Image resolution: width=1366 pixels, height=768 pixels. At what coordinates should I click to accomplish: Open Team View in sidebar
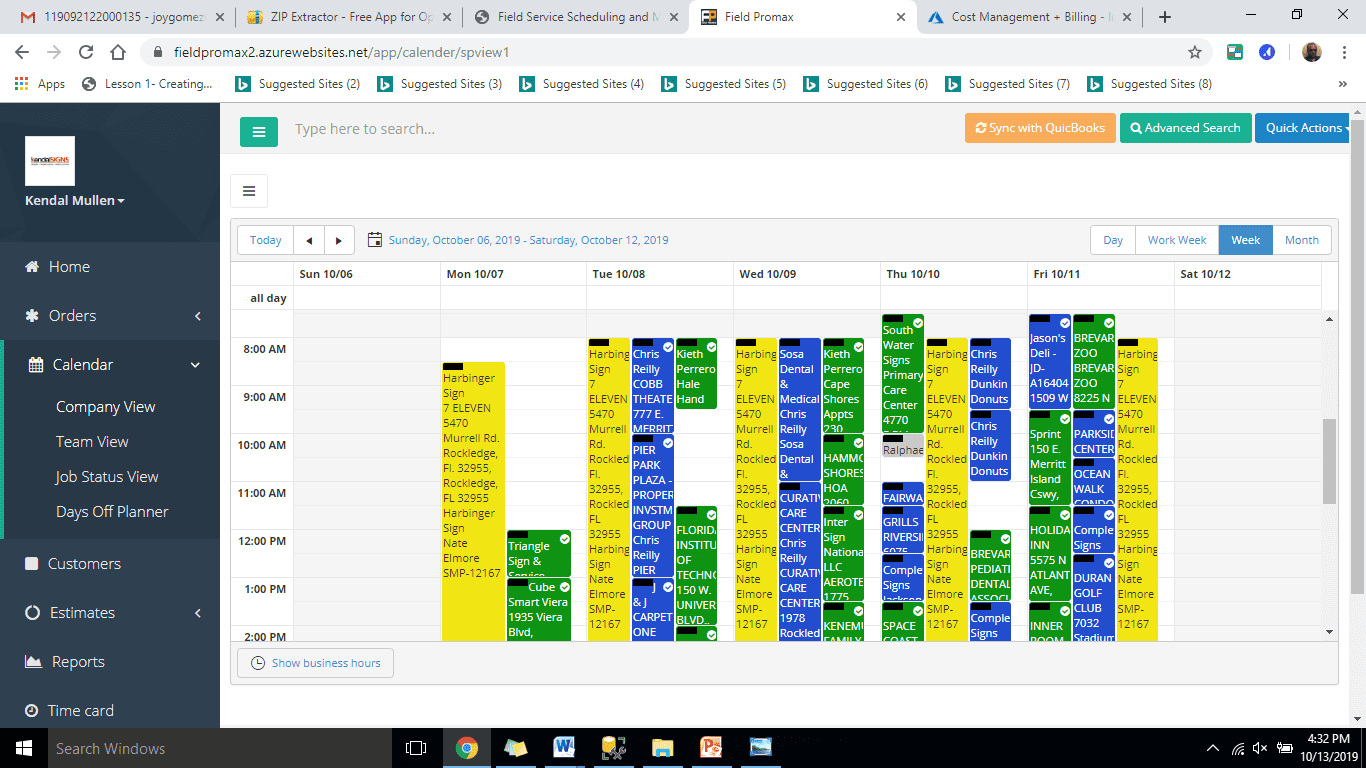click(92, 442)
